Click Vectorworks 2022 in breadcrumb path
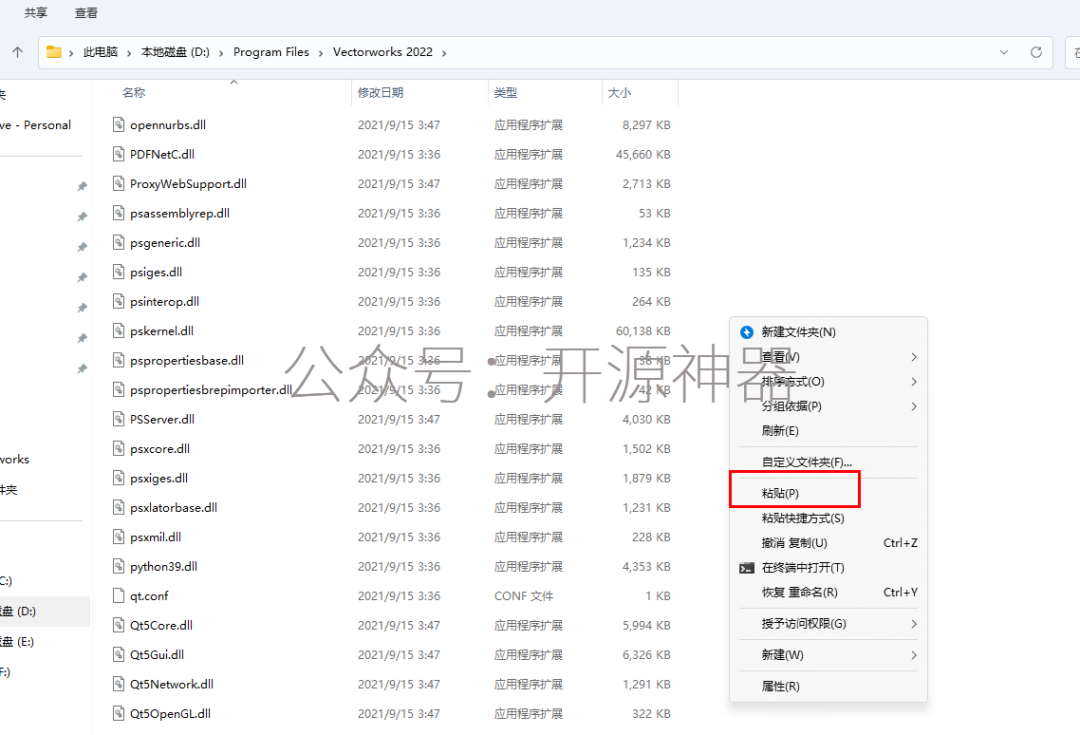Viewport: 1080px width, 735px height. point(382,52)
